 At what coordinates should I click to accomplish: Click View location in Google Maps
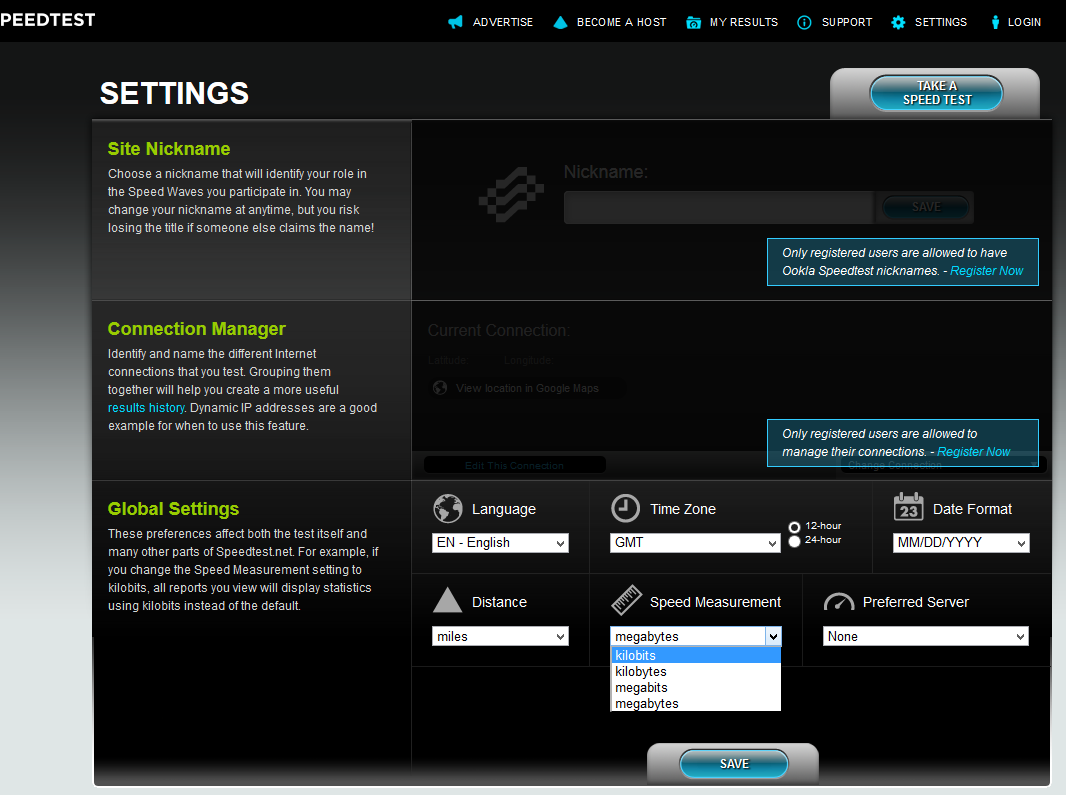[x=528, y=388]
